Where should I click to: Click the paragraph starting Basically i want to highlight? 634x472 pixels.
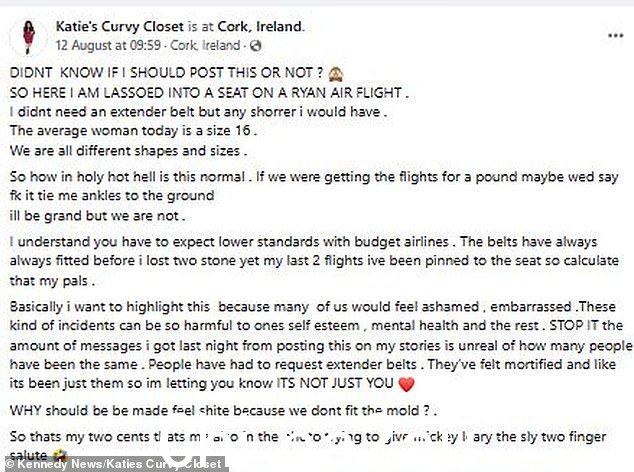pos(321,345)
